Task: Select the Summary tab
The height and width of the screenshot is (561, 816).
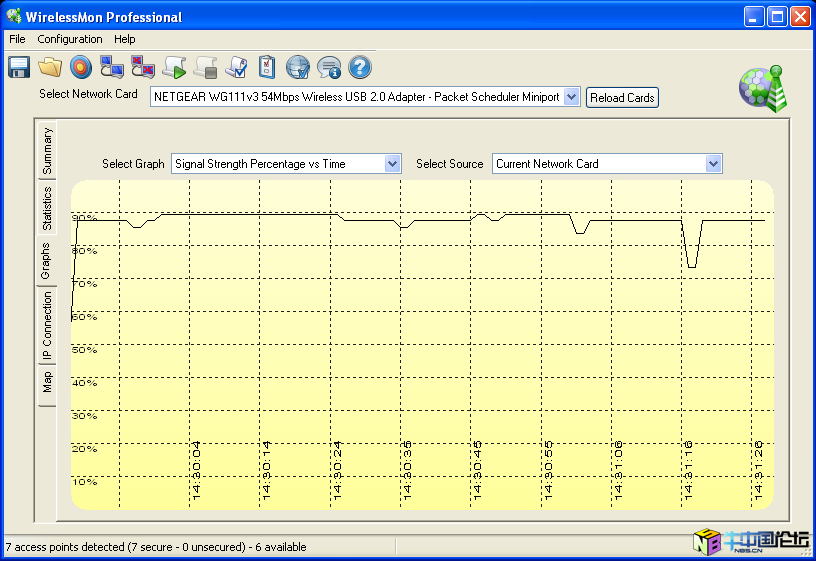Action: 47,152
